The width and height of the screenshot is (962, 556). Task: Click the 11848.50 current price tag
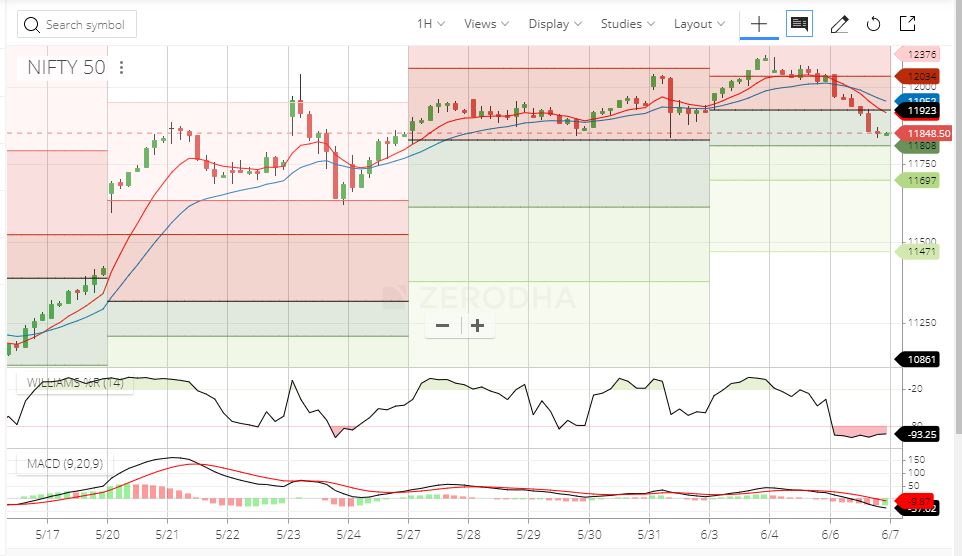point(925,133)
